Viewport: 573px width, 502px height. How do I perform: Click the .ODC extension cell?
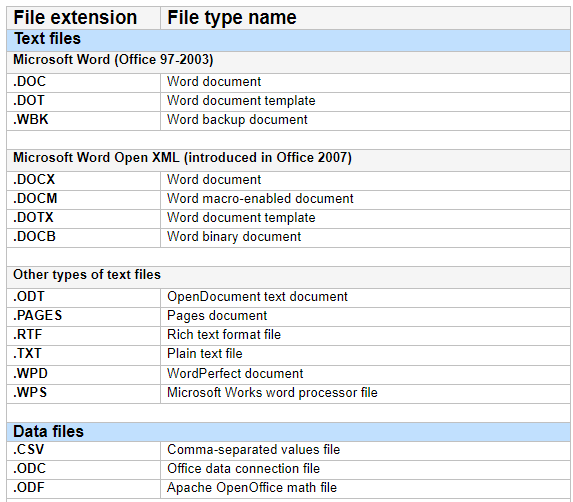83,469
